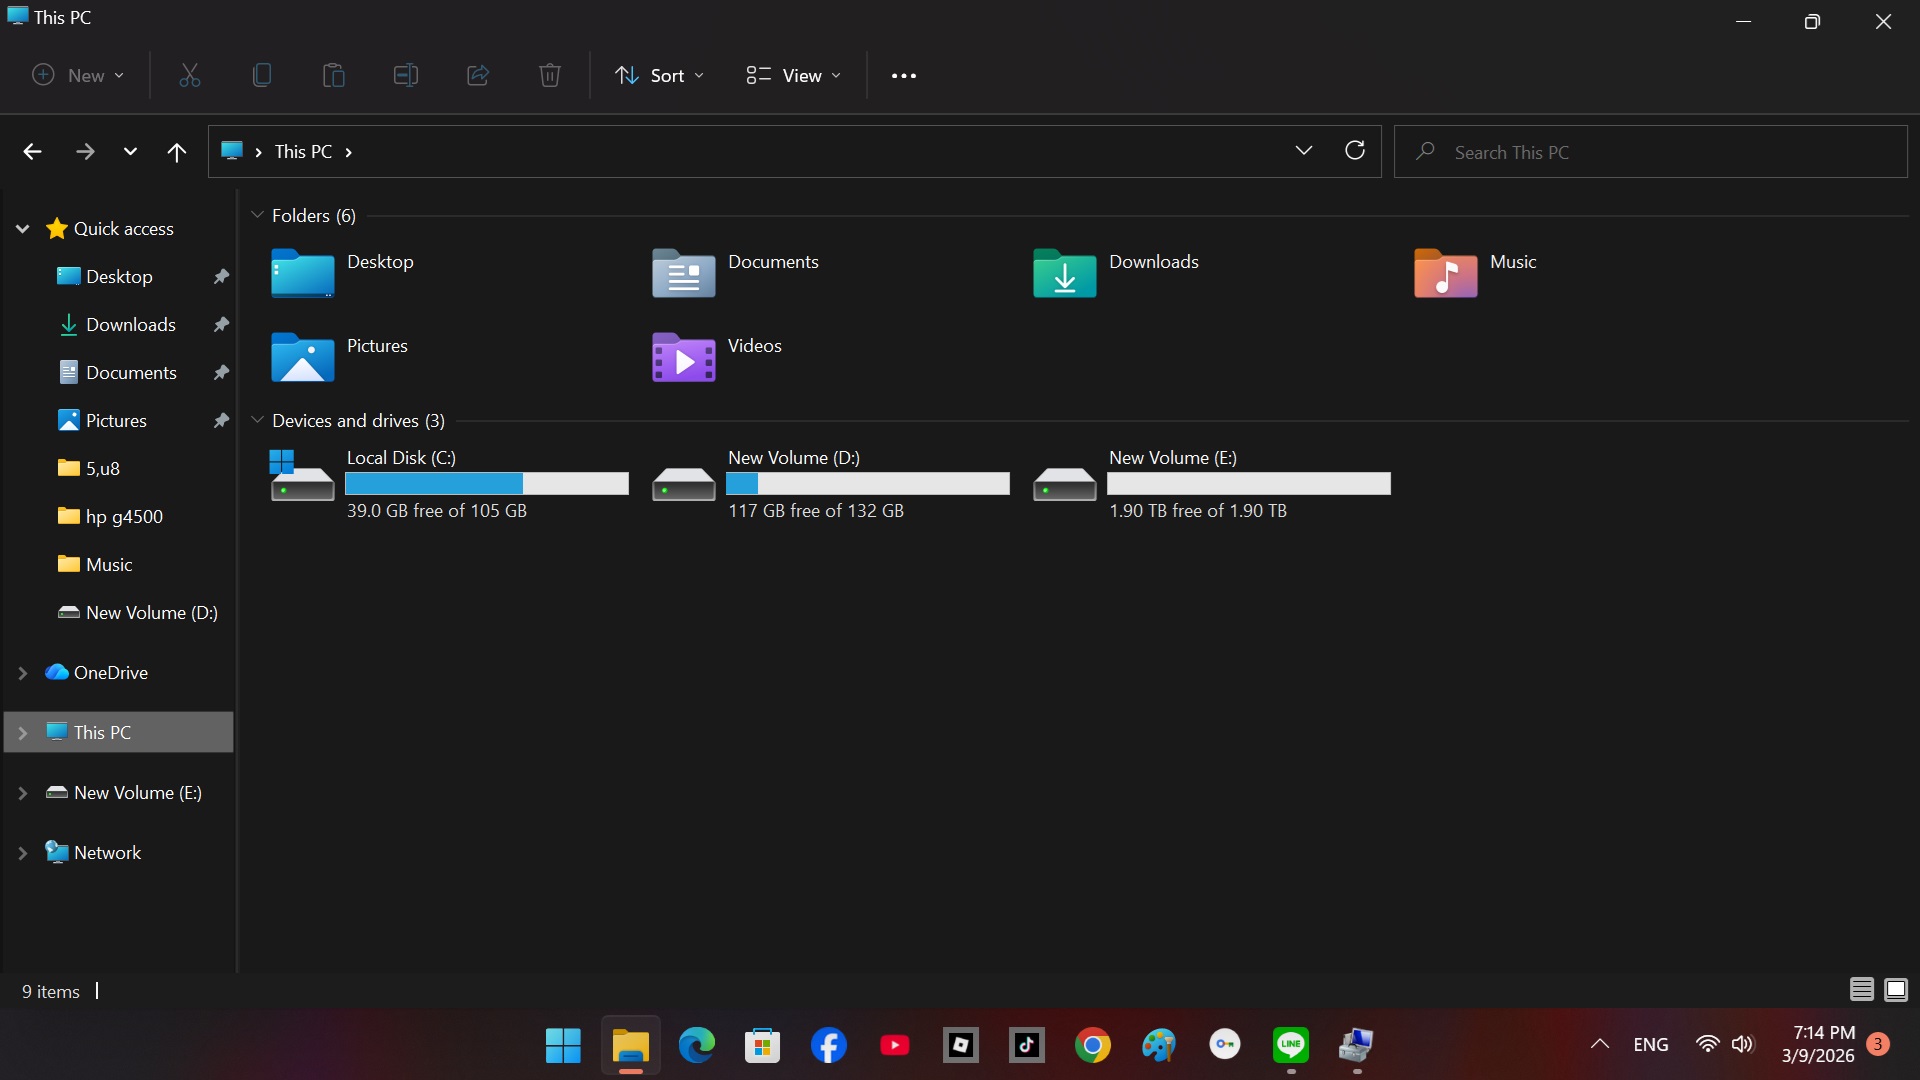Image resolution: width=1920 pixels, height=1080 pixels.
Task: Unpin Desktop from Quick access
Action: tap(221, 277)
